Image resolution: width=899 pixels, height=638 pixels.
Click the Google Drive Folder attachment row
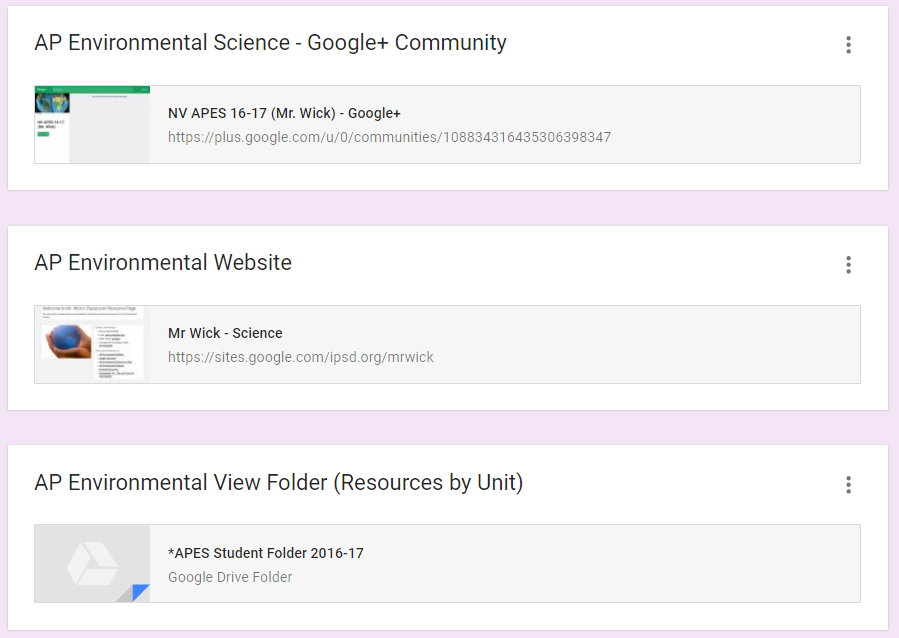pos(450,563)
